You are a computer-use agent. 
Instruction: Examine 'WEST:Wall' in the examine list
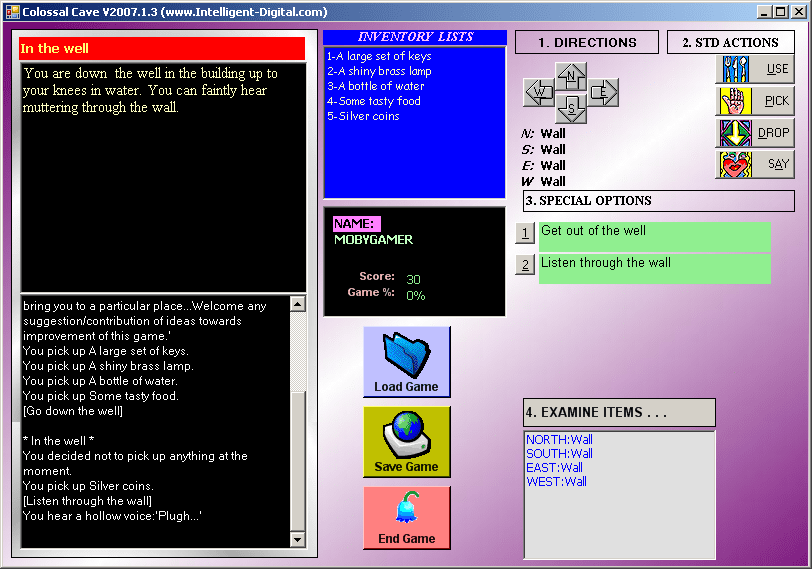[x=556, y=482]
